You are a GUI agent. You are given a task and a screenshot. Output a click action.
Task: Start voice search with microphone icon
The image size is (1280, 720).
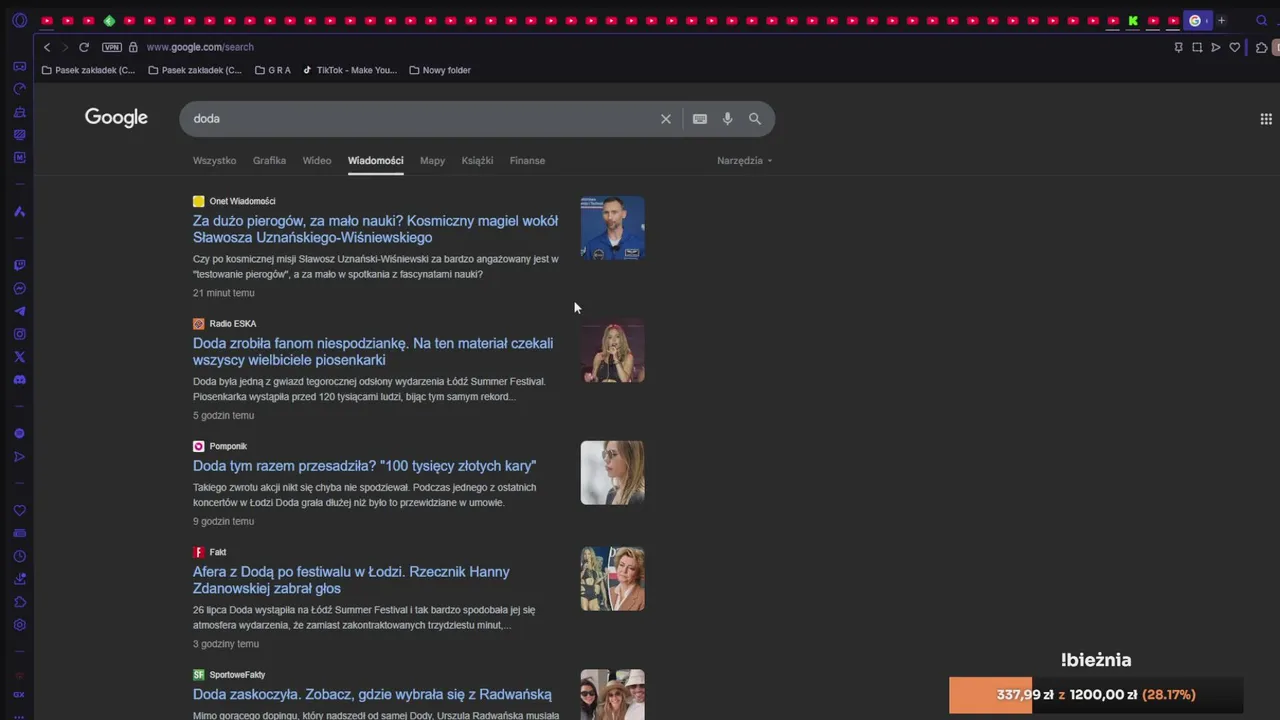click(x=727, y=119)
